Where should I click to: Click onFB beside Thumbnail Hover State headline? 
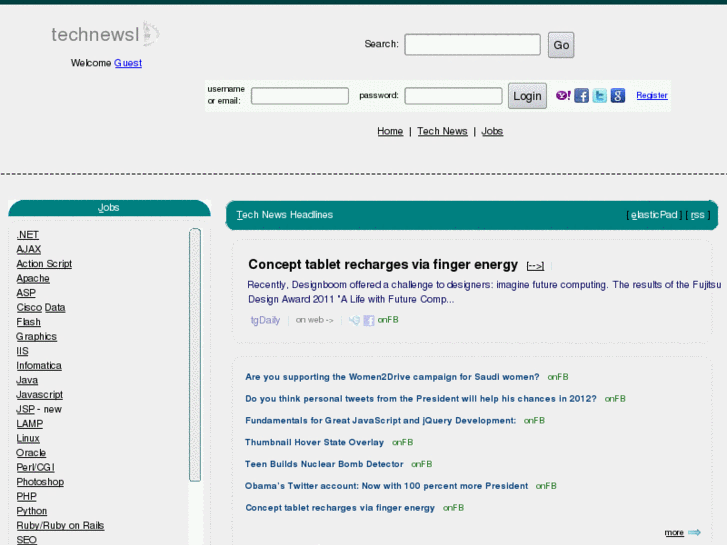(x=402, y=442)
